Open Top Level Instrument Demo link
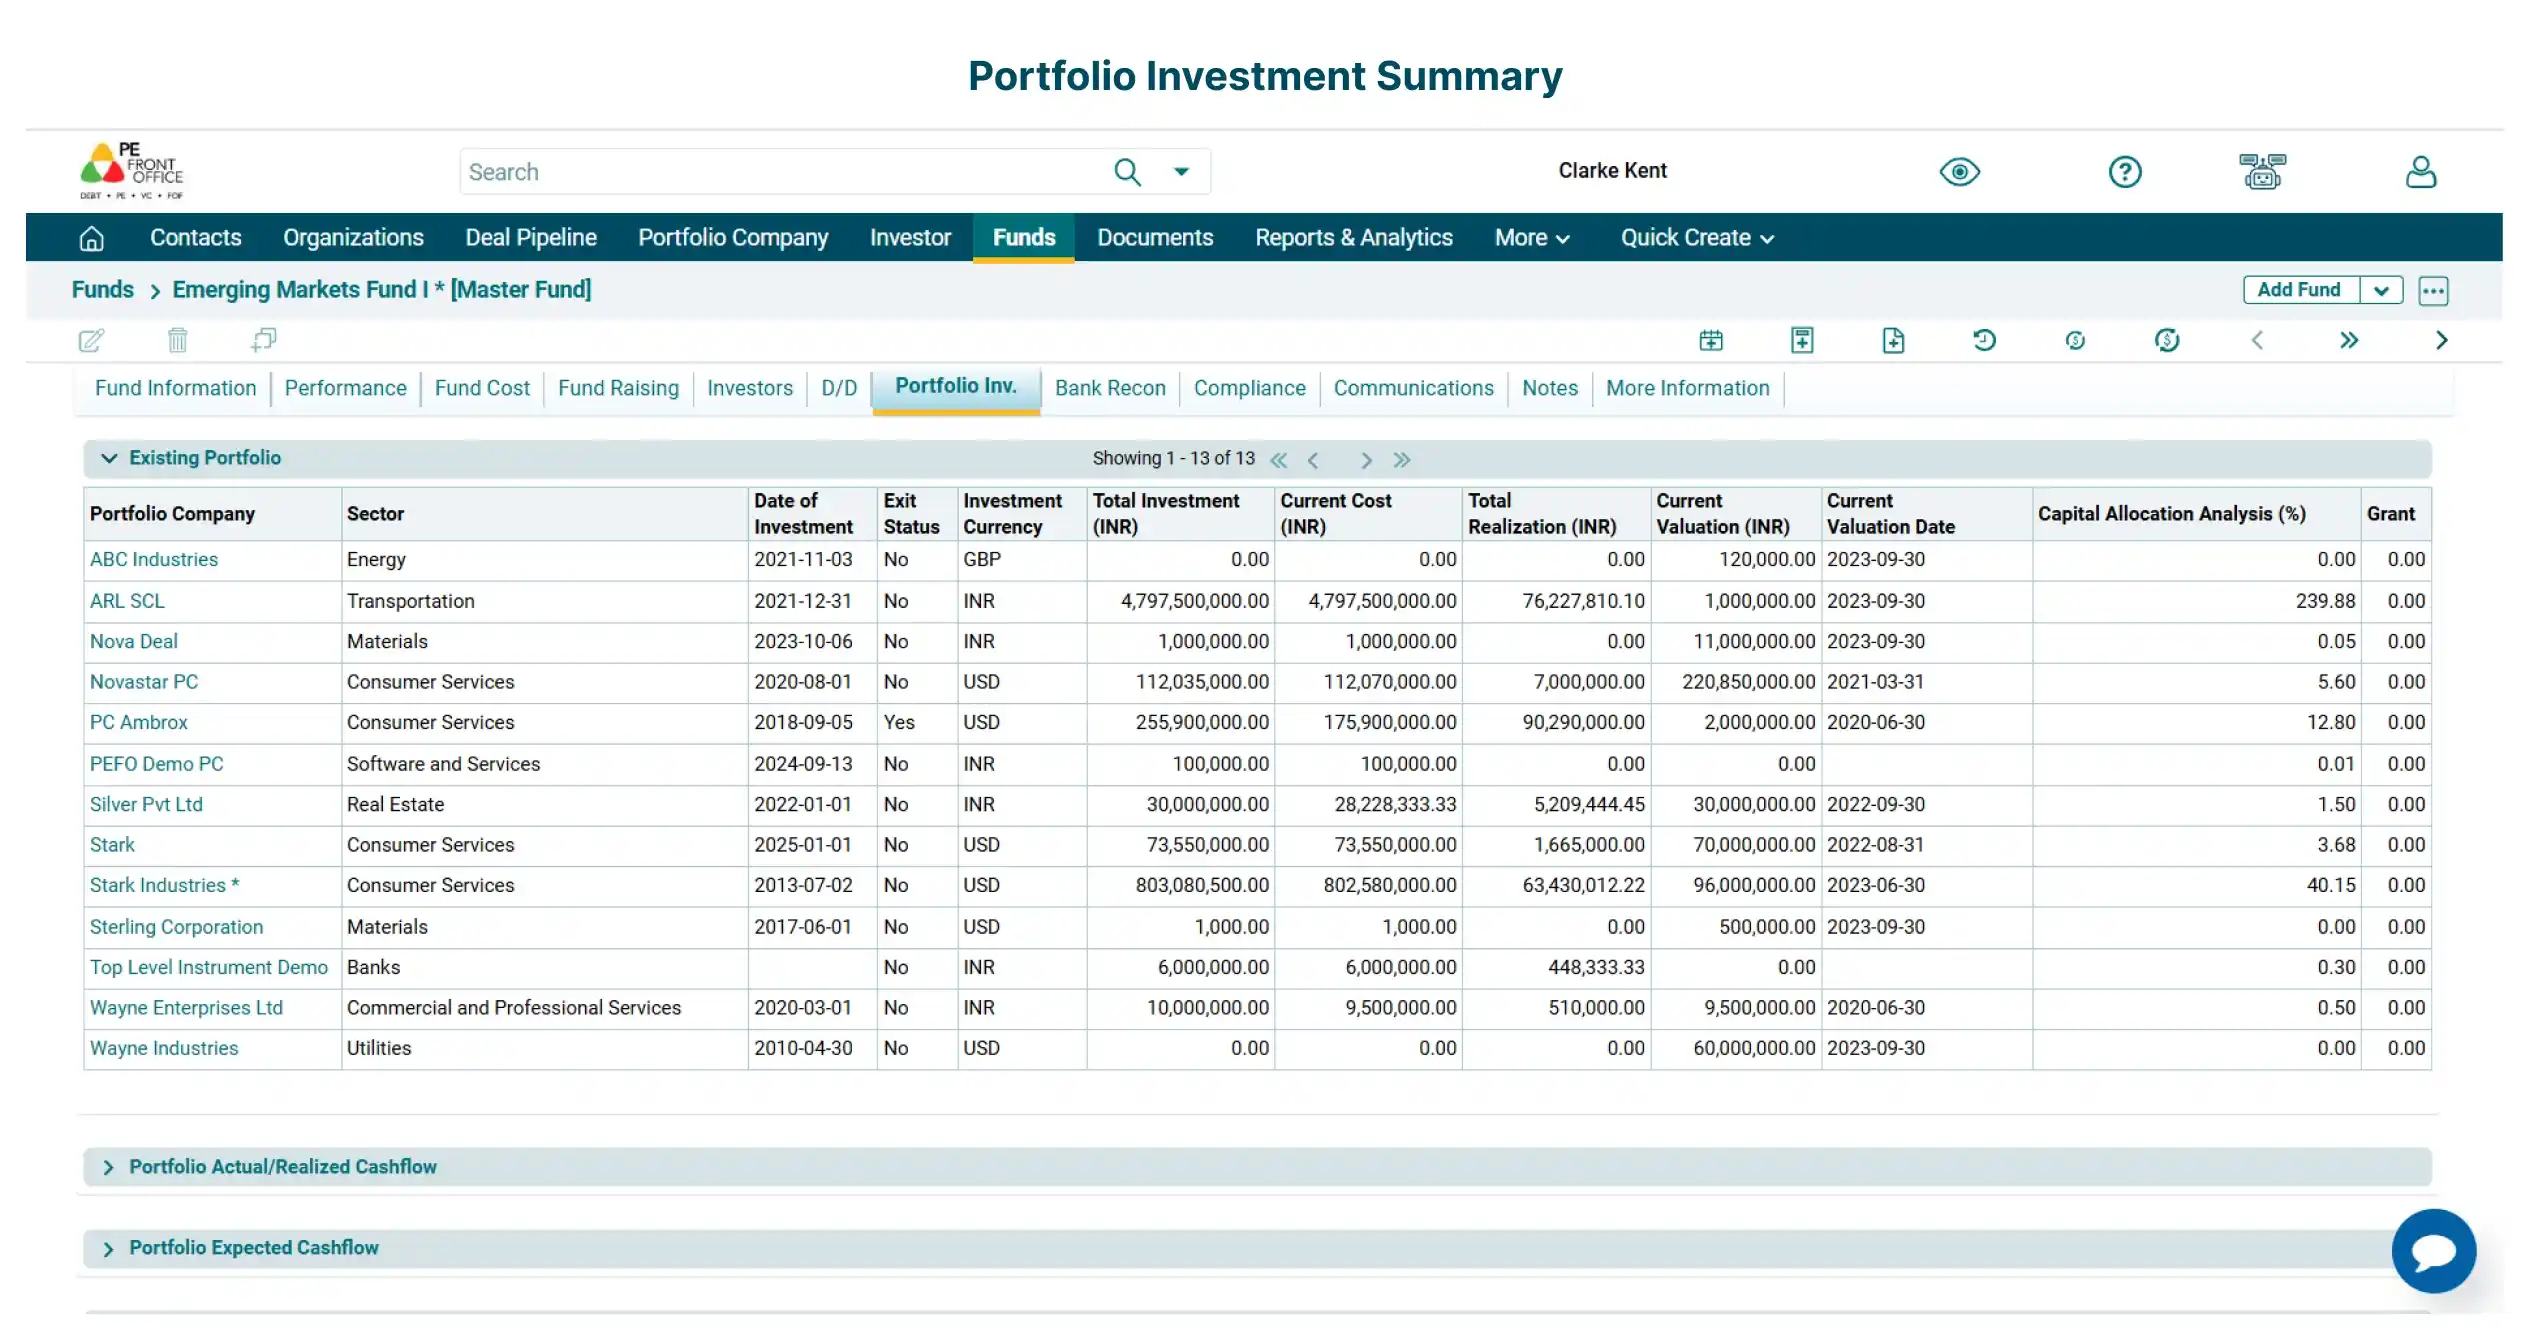The width and height of the screenshot is (2530, 1330). pos(209,968)
